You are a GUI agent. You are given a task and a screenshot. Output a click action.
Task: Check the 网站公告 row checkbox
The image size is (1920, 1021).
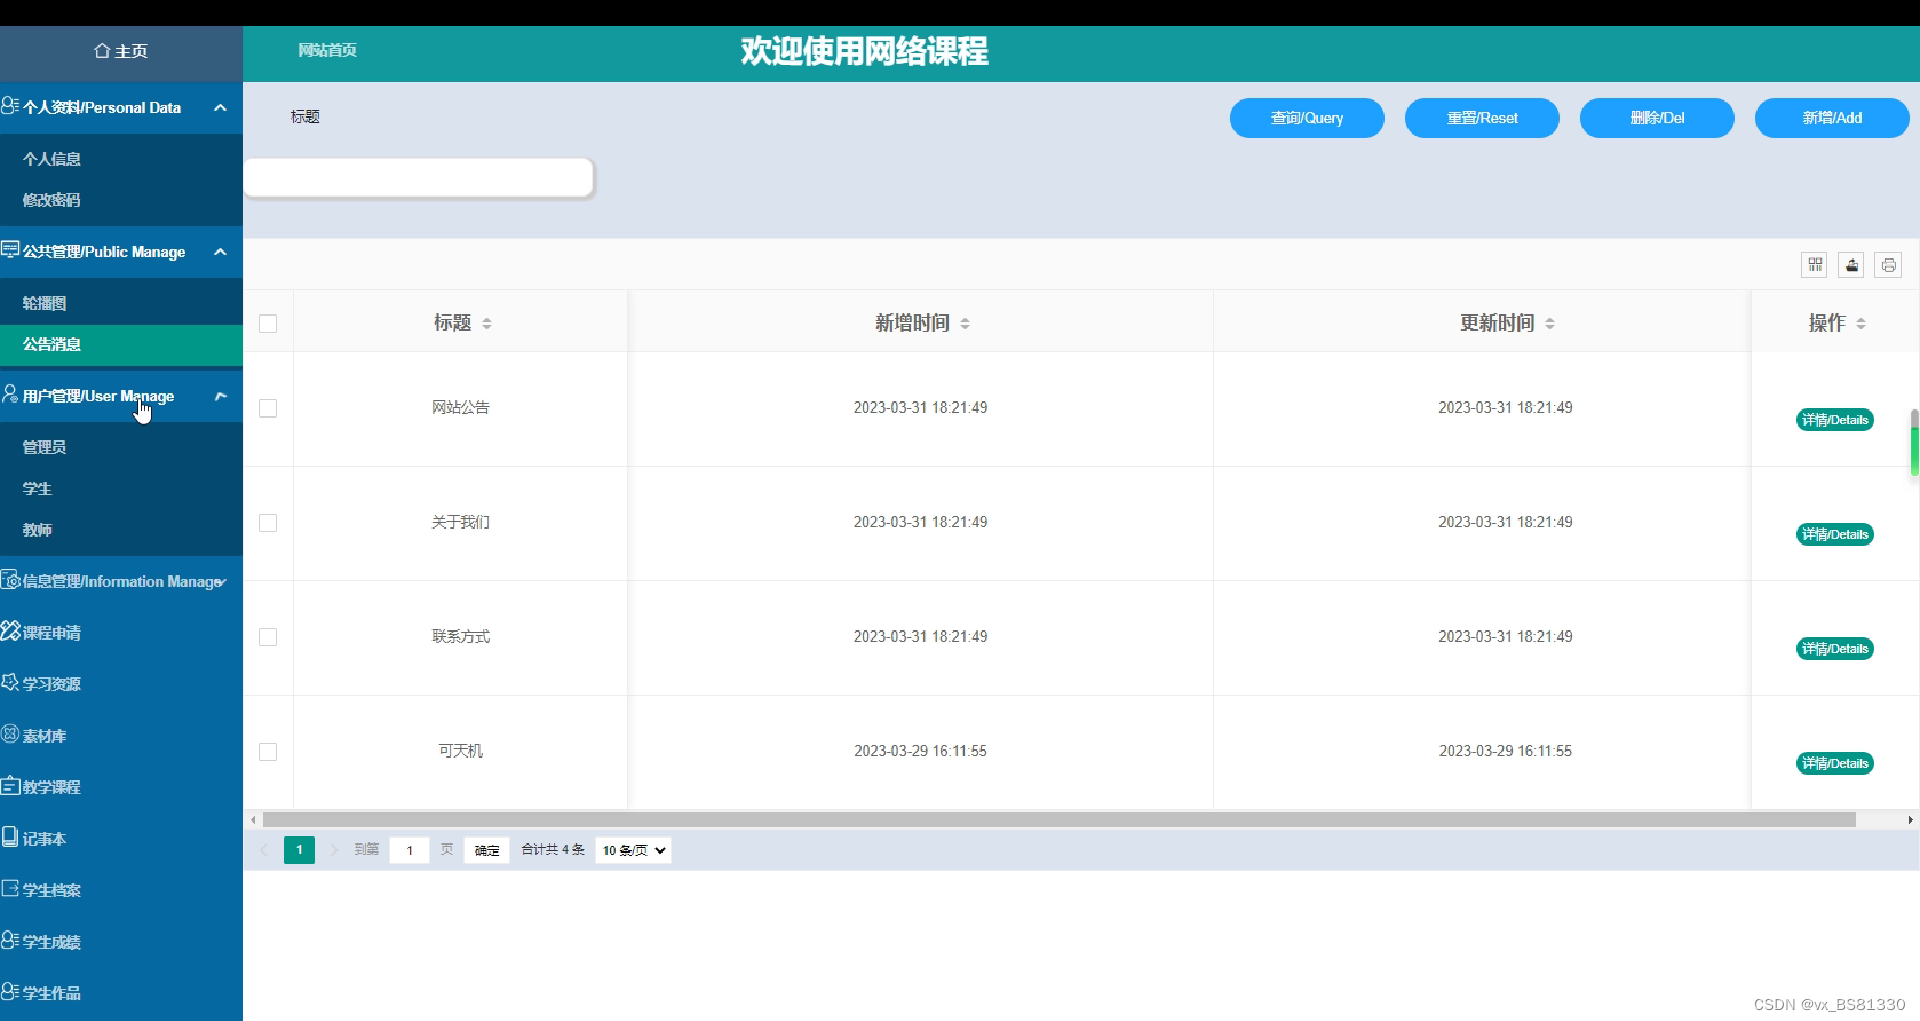268,408
